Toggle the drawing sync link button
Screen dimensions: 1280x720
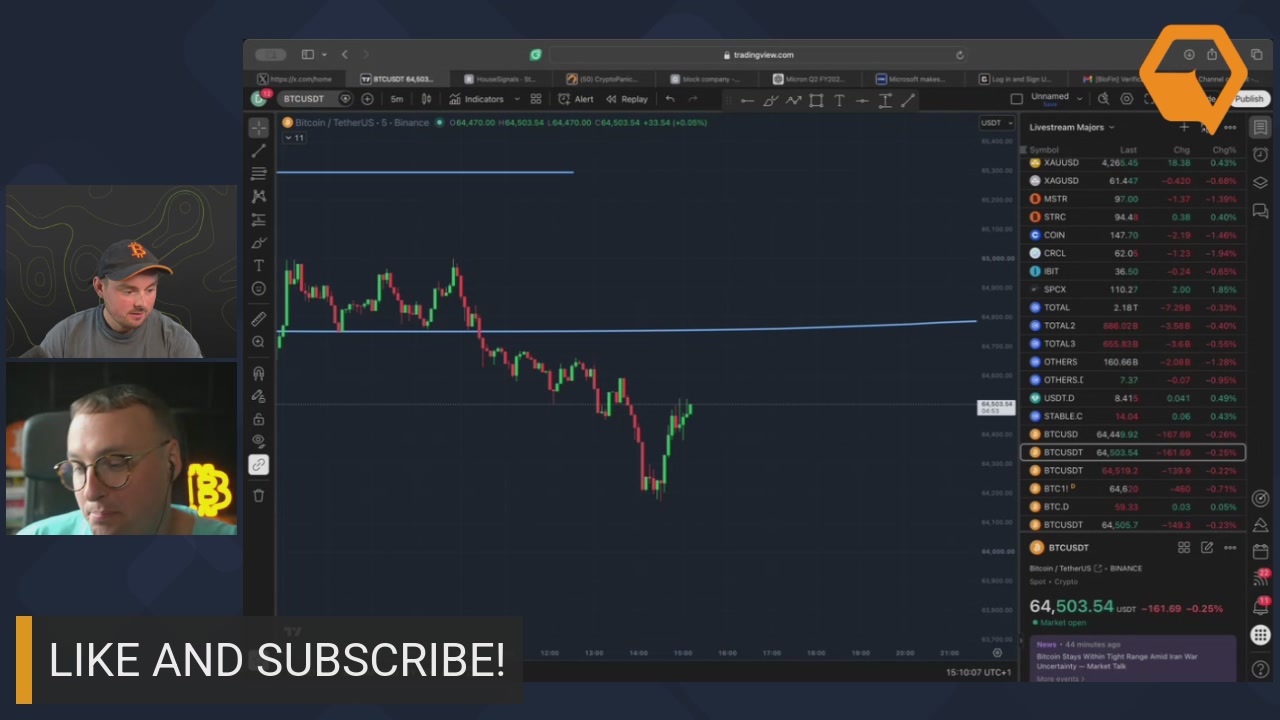(x=259, y=465)
